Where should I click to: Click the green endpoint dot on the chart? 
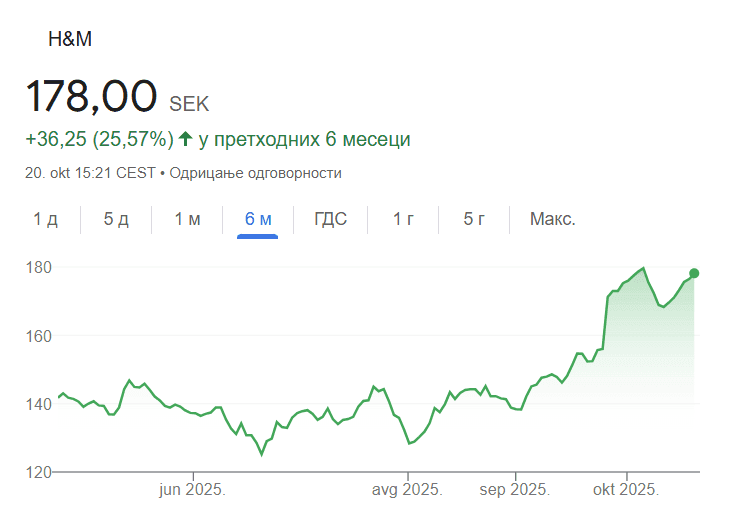[694, 273]
